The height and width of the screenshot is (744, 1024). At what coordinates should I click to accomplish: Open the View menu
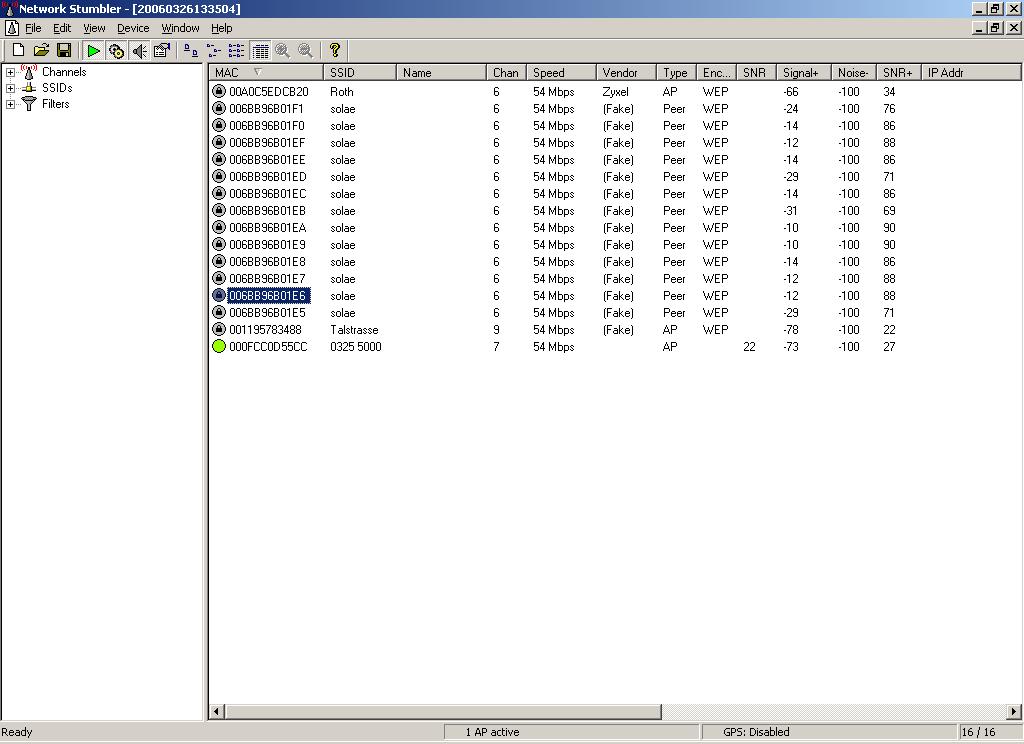[x=94, y=28]
